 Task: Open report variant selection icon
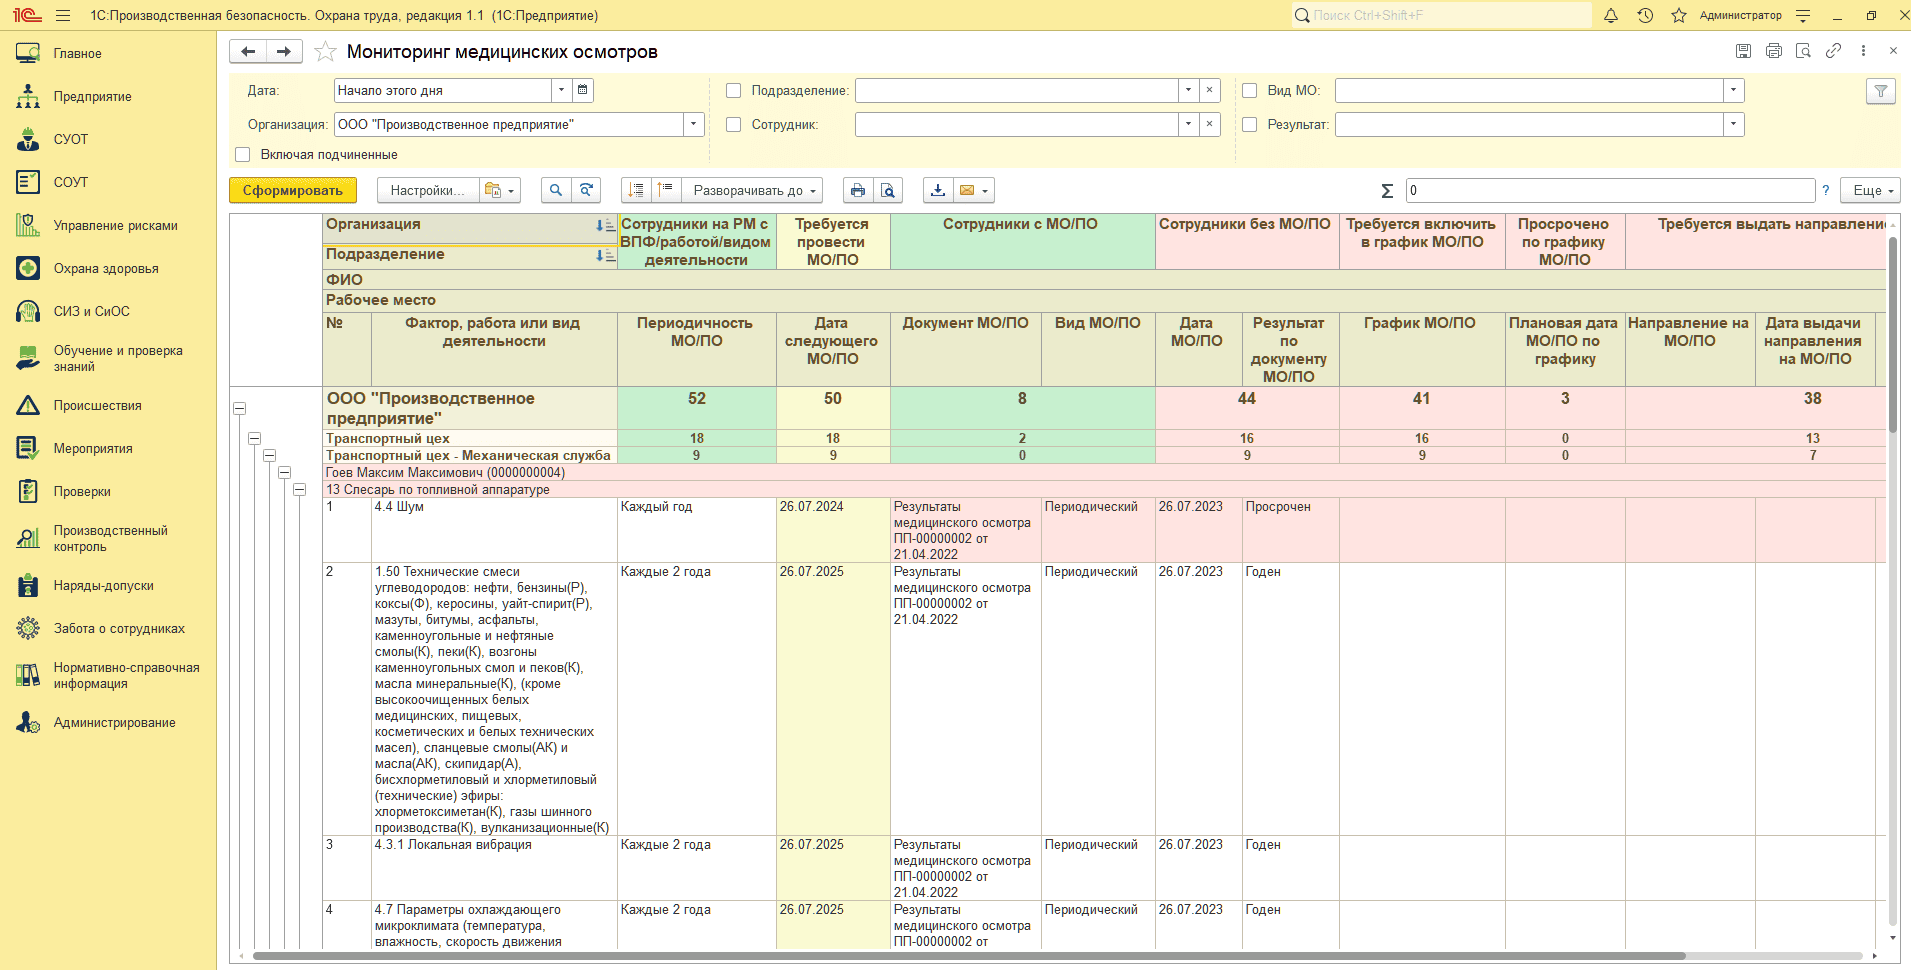499,190
